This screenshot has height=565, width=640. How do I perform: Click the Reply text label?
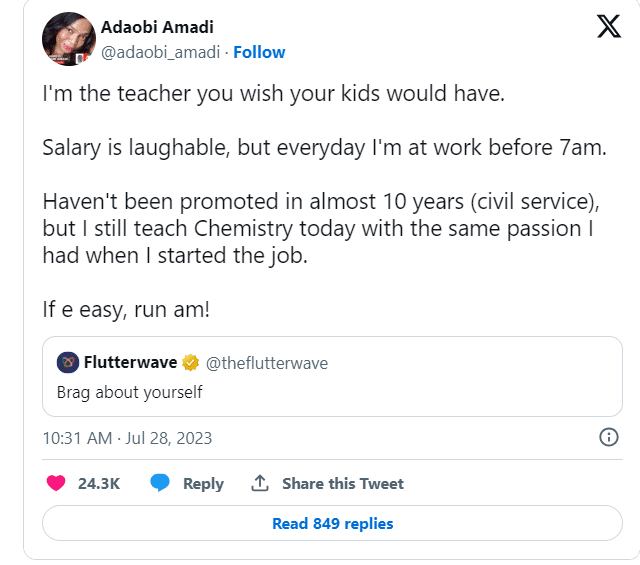(x=203, y=483)
